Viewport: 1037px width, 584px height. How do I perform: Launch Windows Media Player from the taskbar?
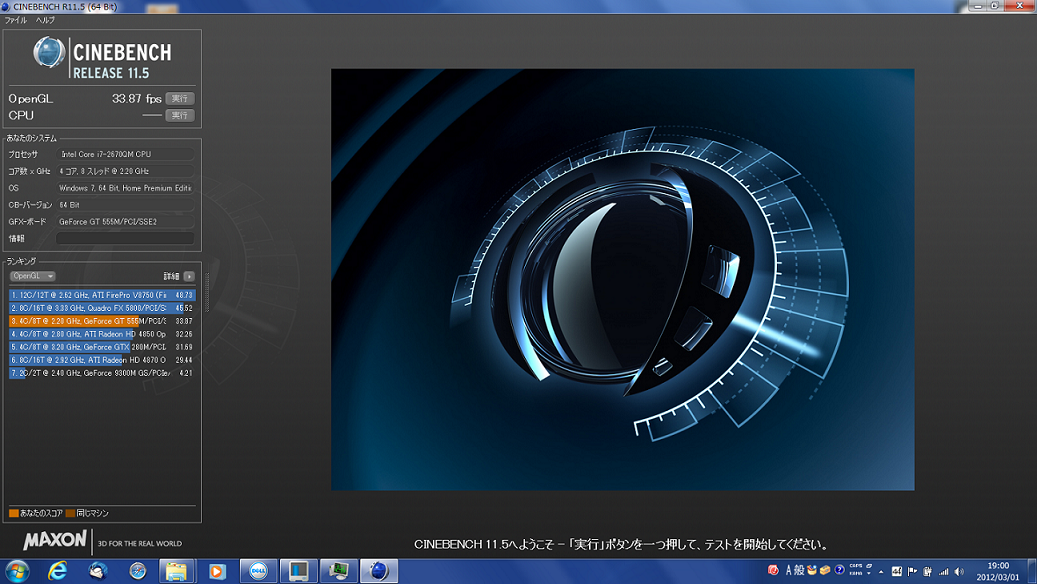[x=217, y=571]
